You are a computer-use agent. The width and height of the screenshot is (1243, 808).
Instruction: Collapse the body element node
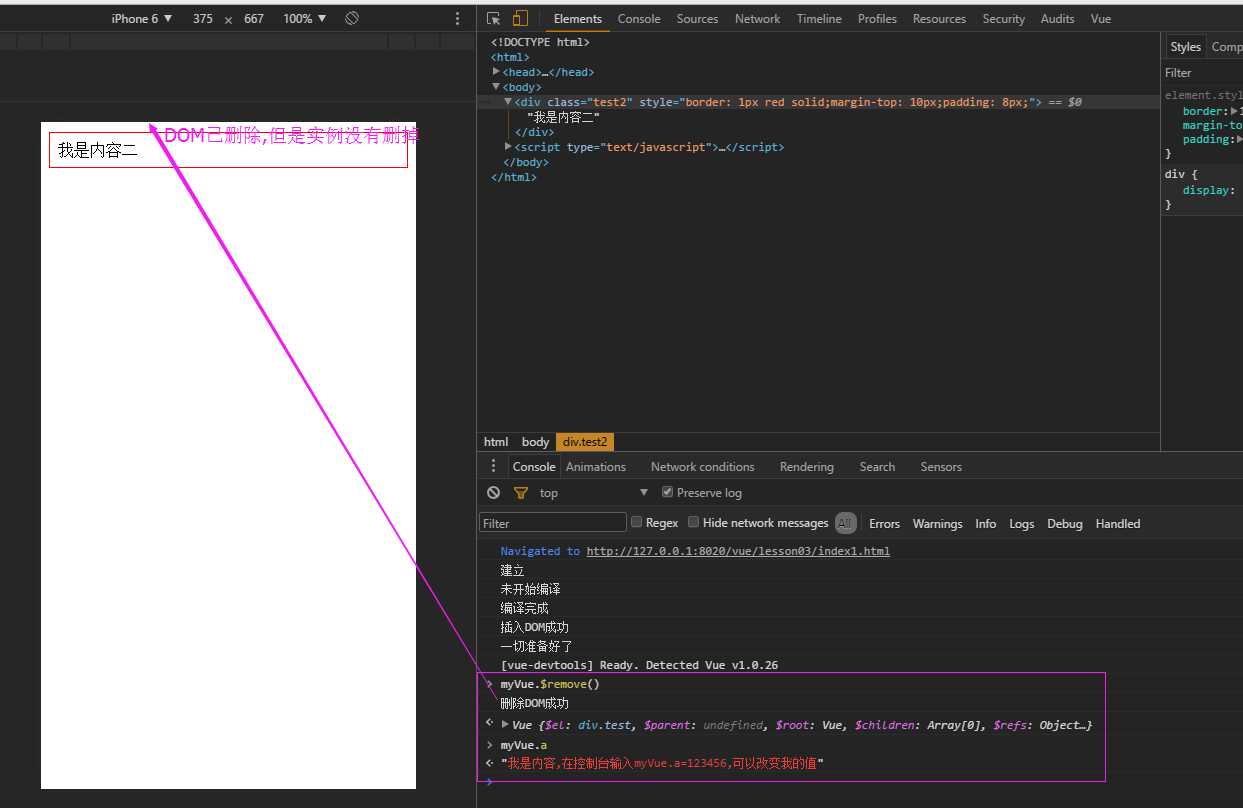tap(497, 87)
